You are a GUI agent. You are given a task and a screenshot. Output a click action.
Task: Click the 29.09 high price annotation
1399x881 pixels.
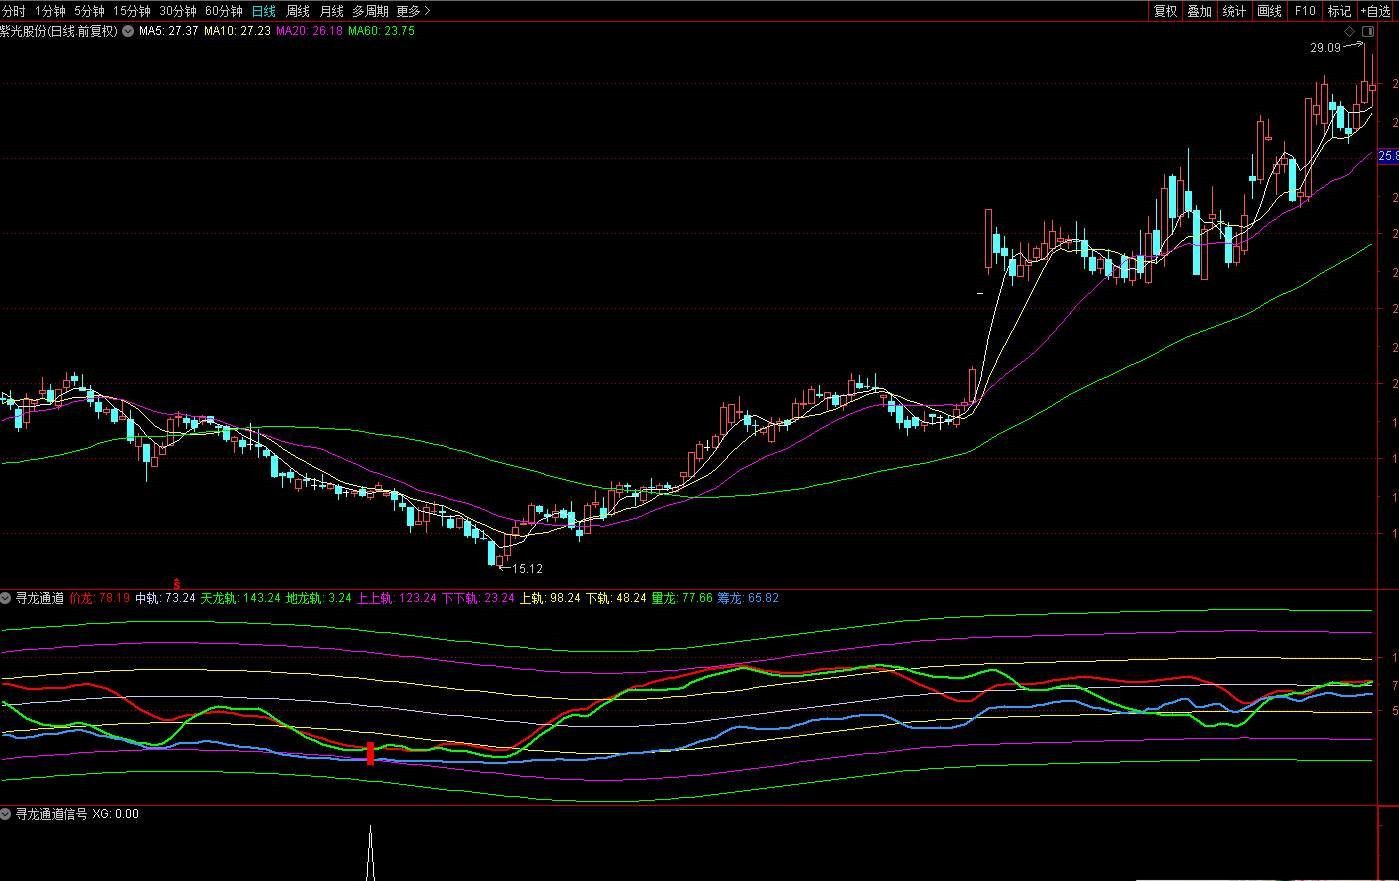pyautogui.click(x=1325, y=47)
